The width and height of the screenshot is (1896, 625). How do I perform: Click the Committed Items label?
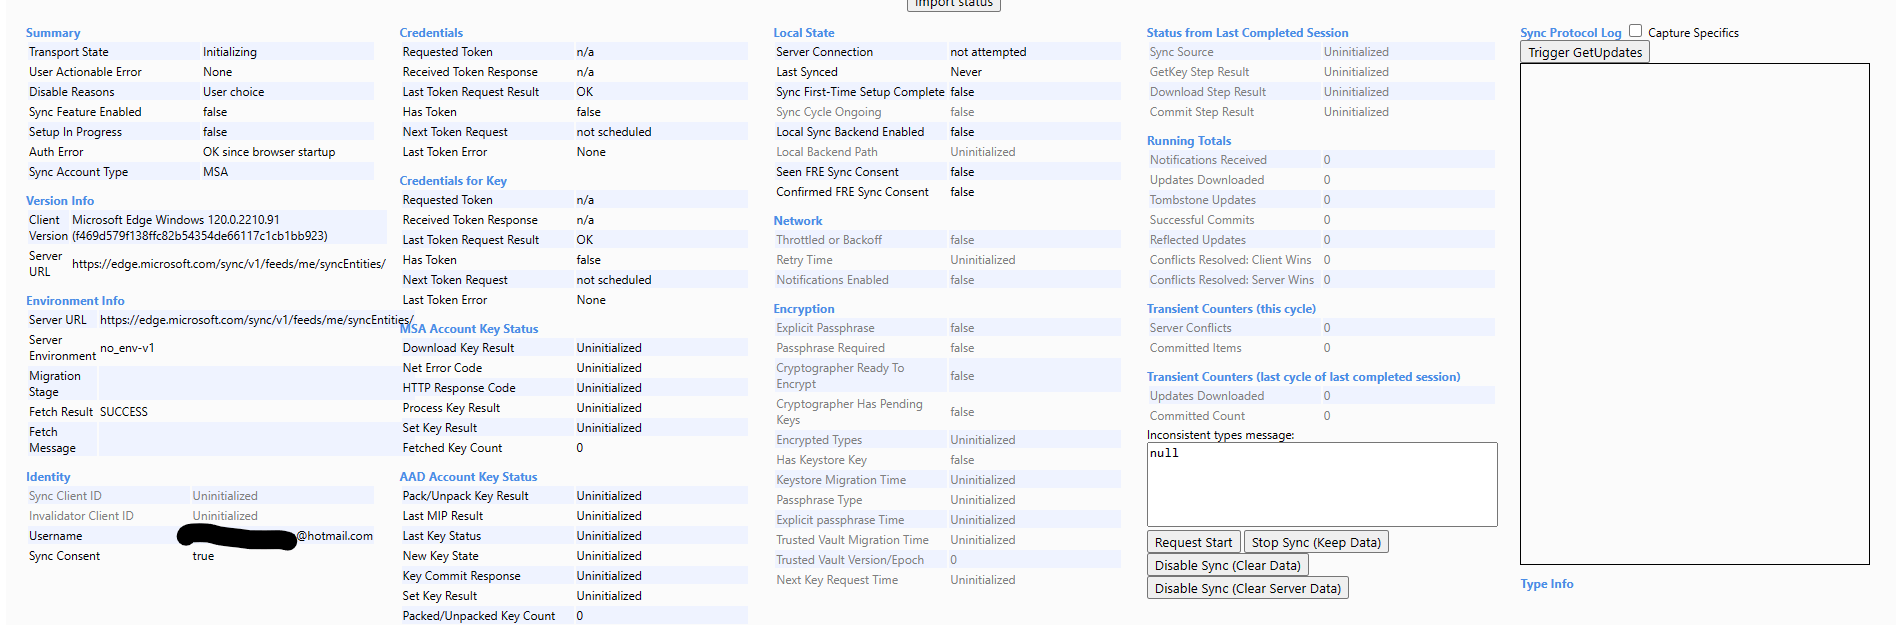click(1195, 348)
